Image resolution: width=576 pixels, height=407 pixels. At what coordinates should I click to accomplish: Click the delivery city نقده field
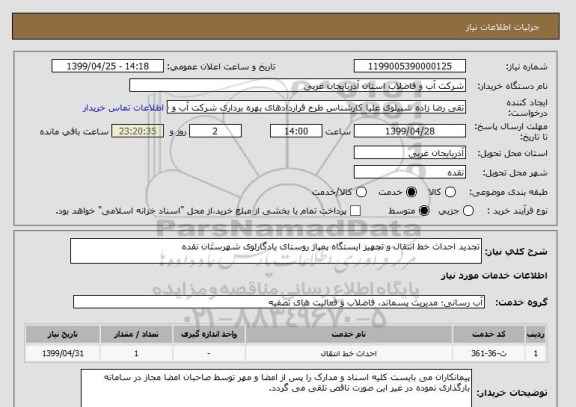[410, 172]
